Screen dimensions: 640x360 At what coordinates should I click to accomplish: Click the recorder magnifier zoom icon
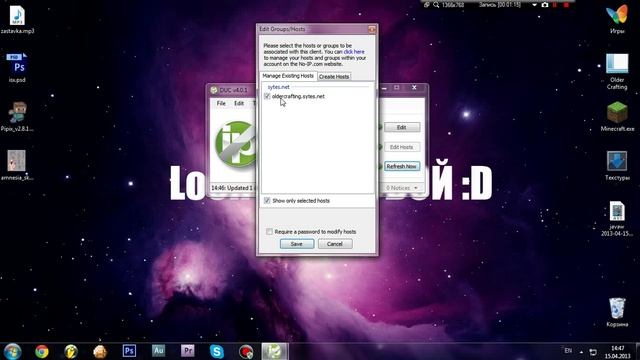pos(436,5)
